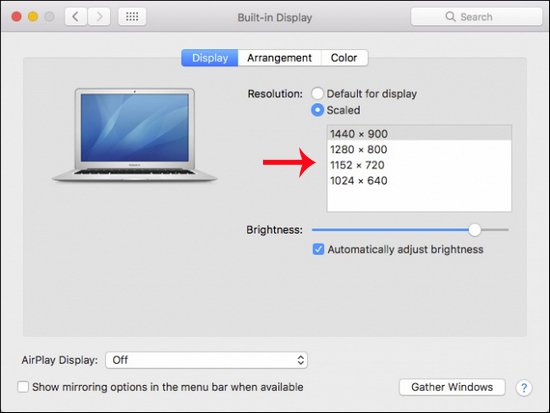Click the red close window button
Screen dimensions: 550x413
[x=16, y=16]
